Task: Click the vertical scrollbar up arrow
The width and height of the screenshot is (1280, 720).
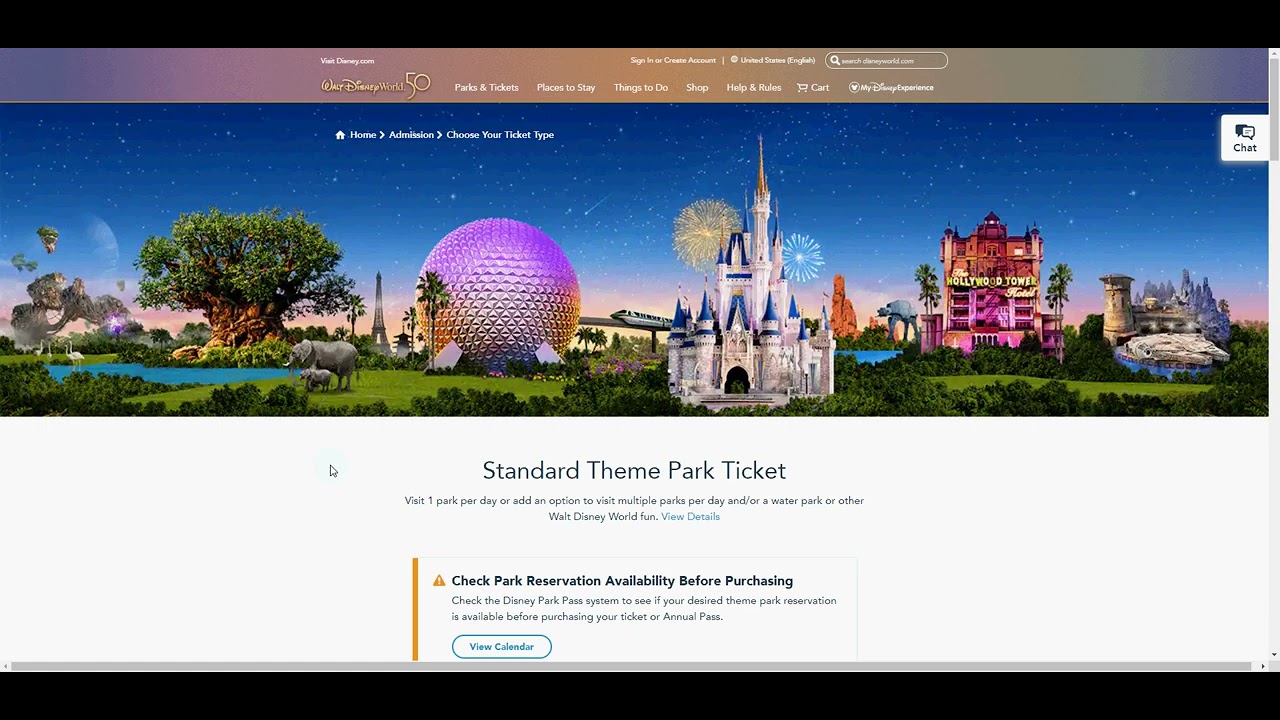Action: pos(1274,54)
